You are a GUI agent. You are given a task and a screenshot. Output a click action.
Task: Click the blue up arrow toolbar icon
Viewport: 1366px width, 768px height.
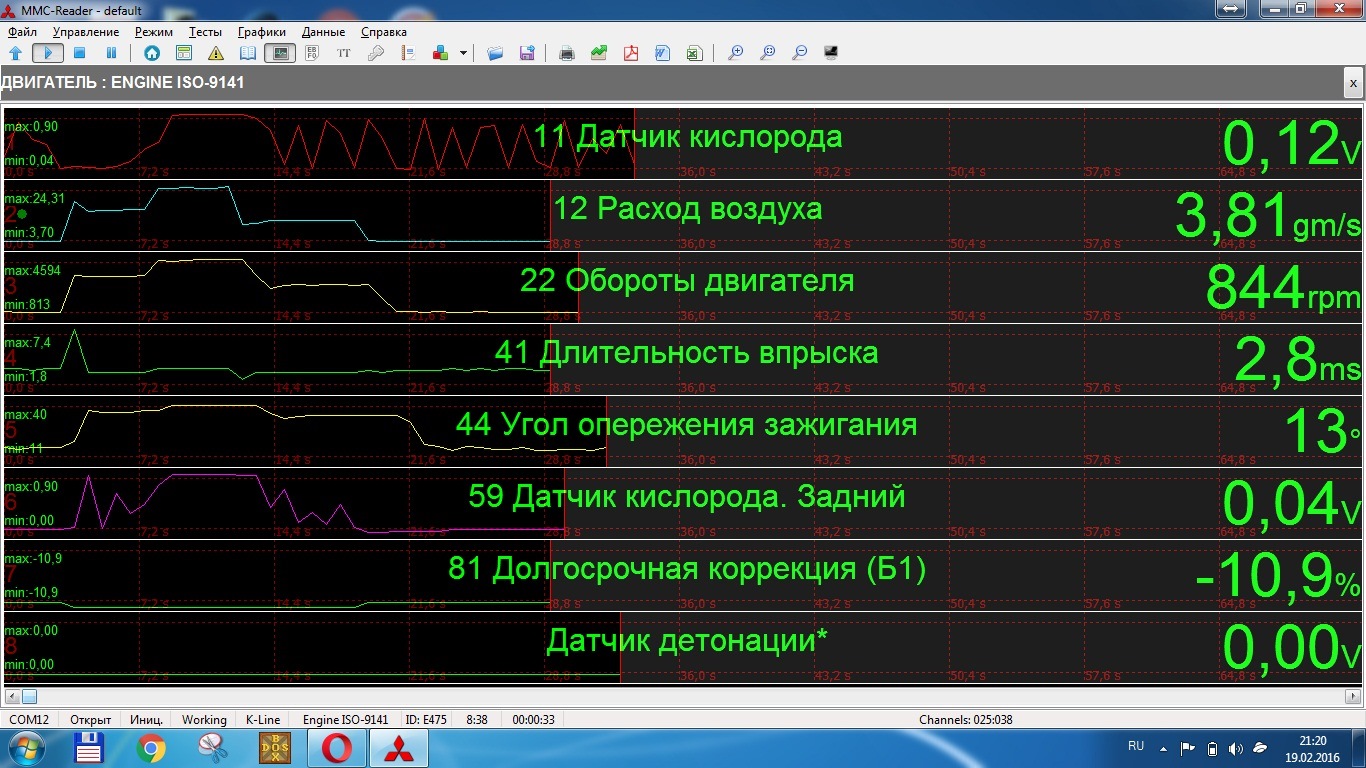[x=16, y=53]
